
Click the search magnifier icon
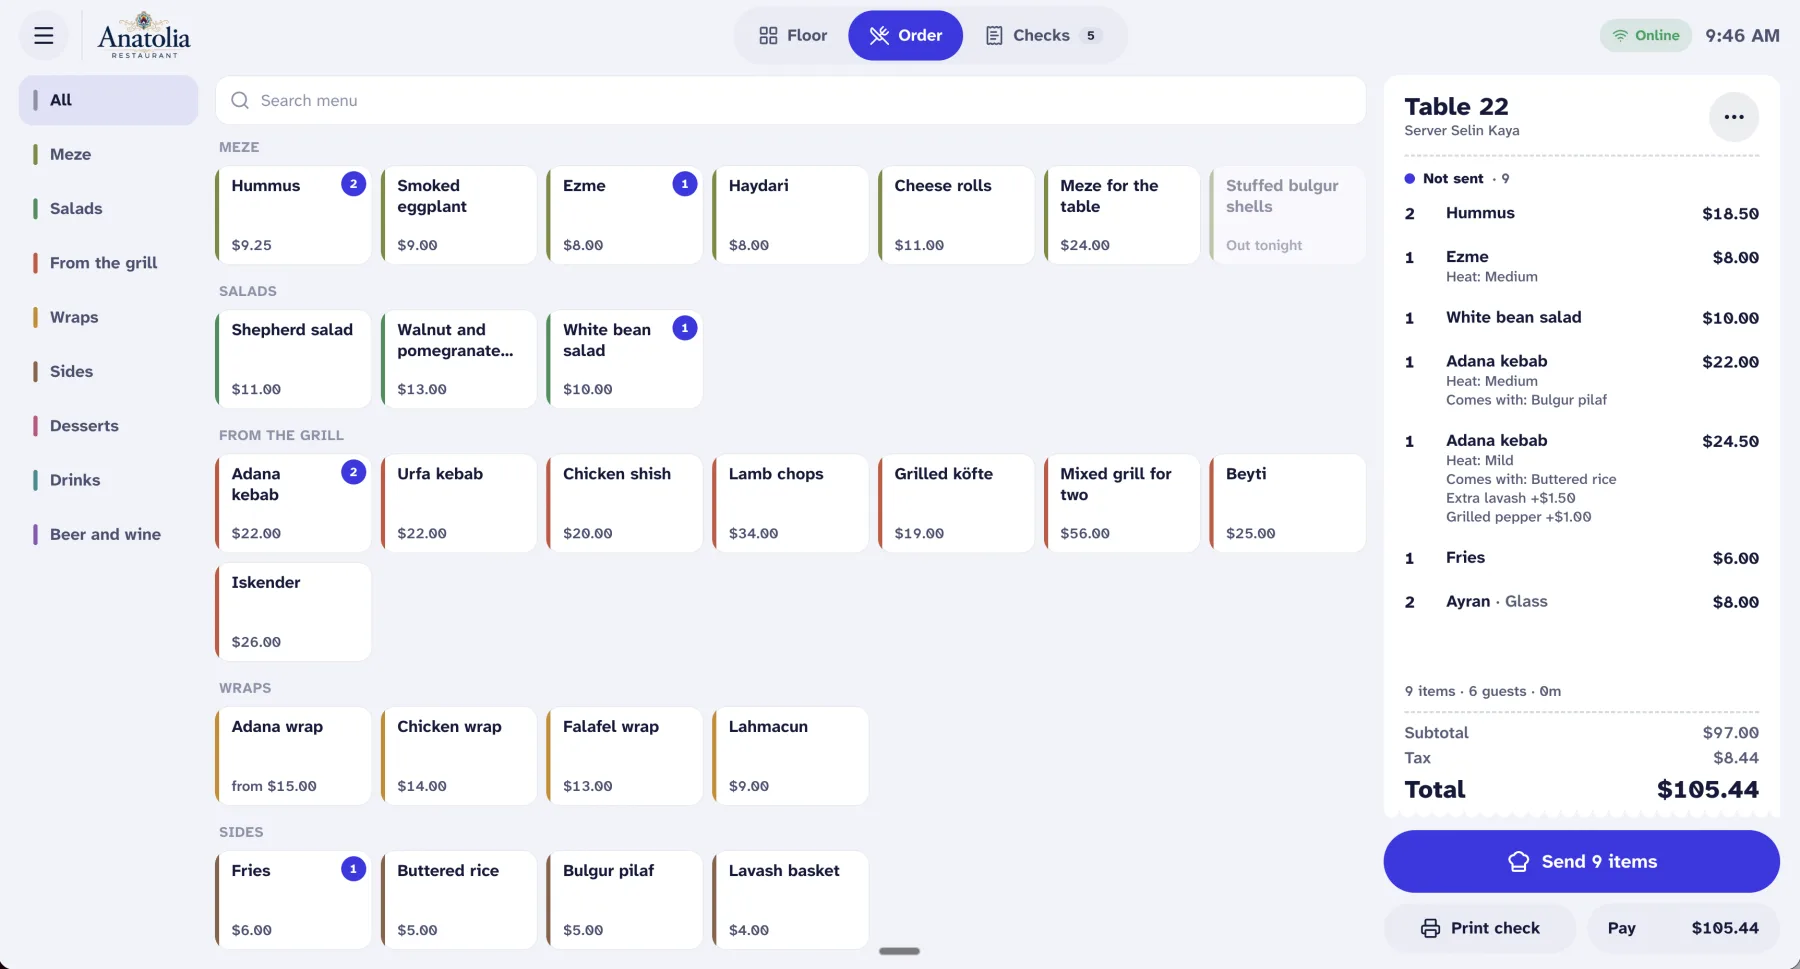(x=240, y=101)
